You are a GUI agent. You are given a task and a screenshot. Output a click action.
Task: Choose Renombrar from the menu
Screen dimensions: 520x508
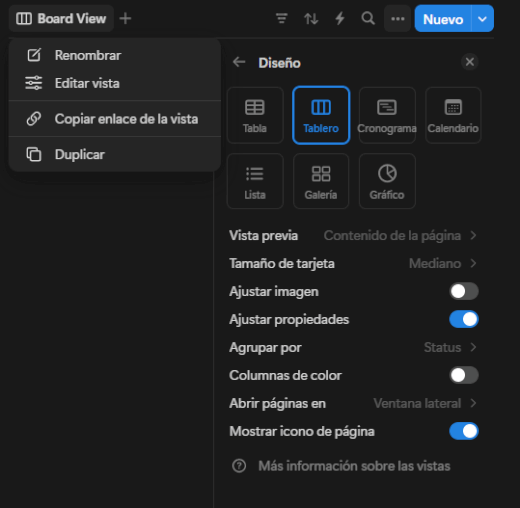[115, 55]
